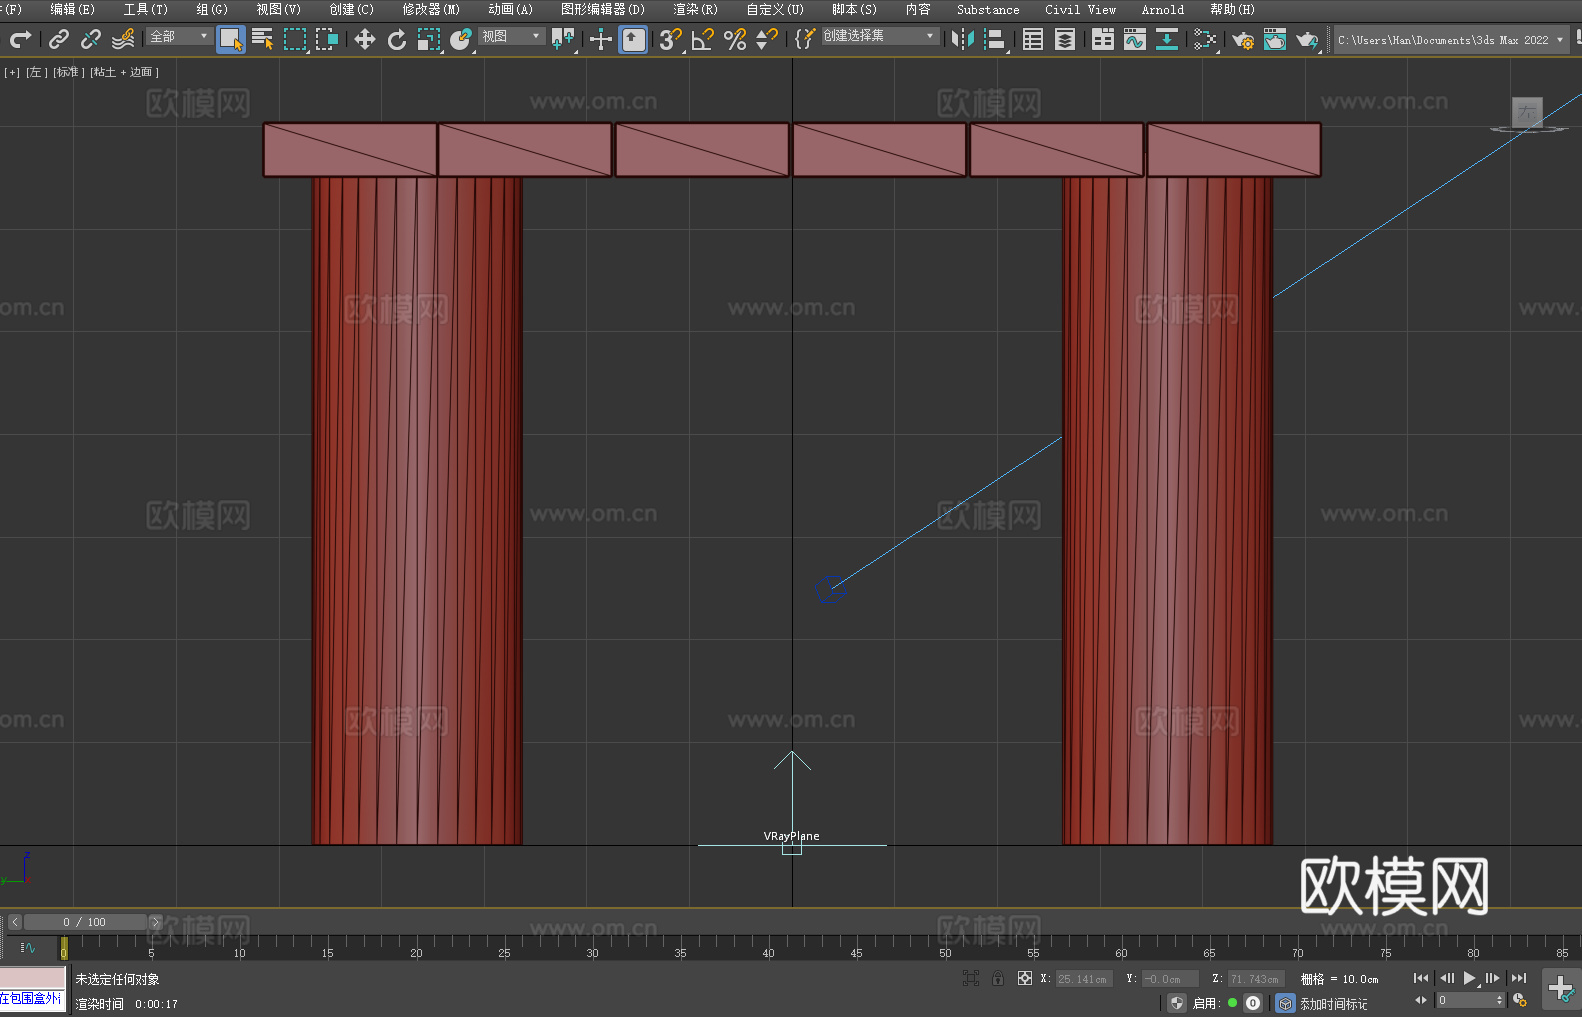Choose the rectangular selection region tool

(x=295, y=39)
